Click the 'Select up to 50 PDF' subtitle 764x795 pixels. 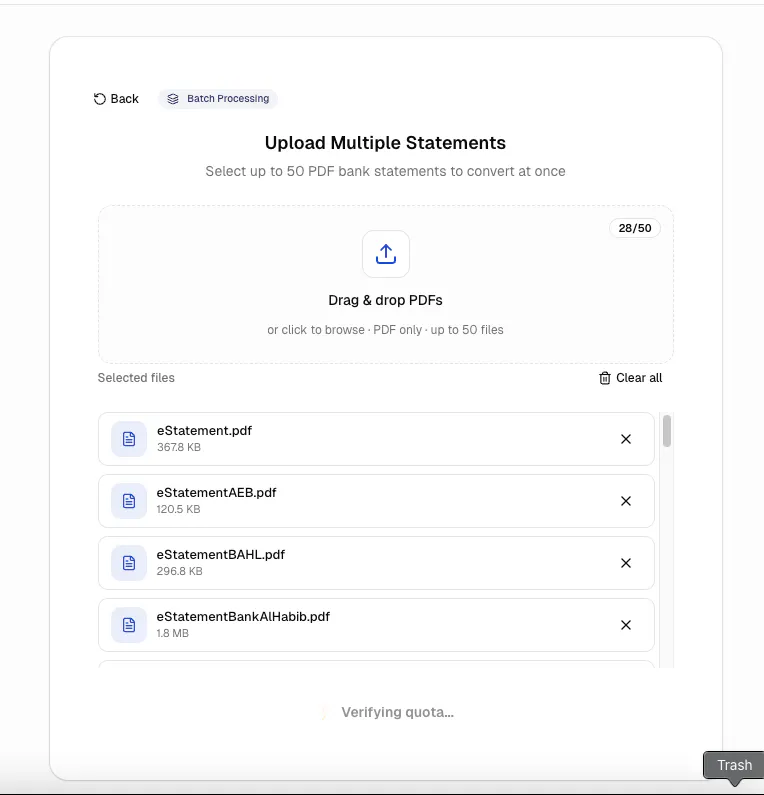click(x=385, y=171)
